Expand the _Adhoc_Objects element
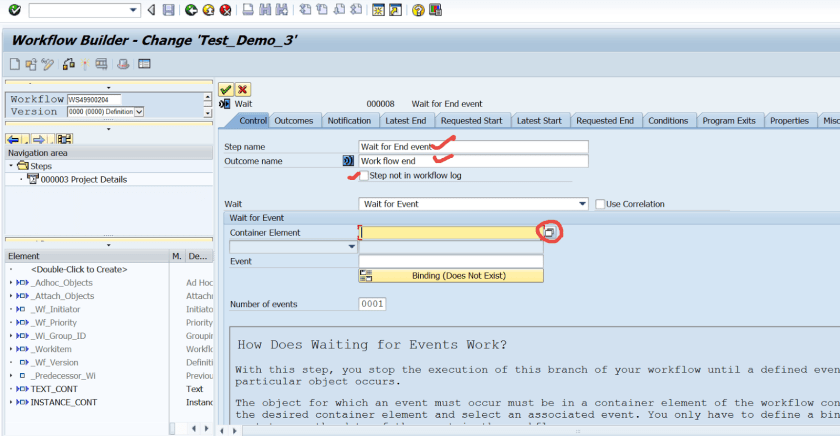Viewport: 840px width, 436px height. click(x=11, y=282)
